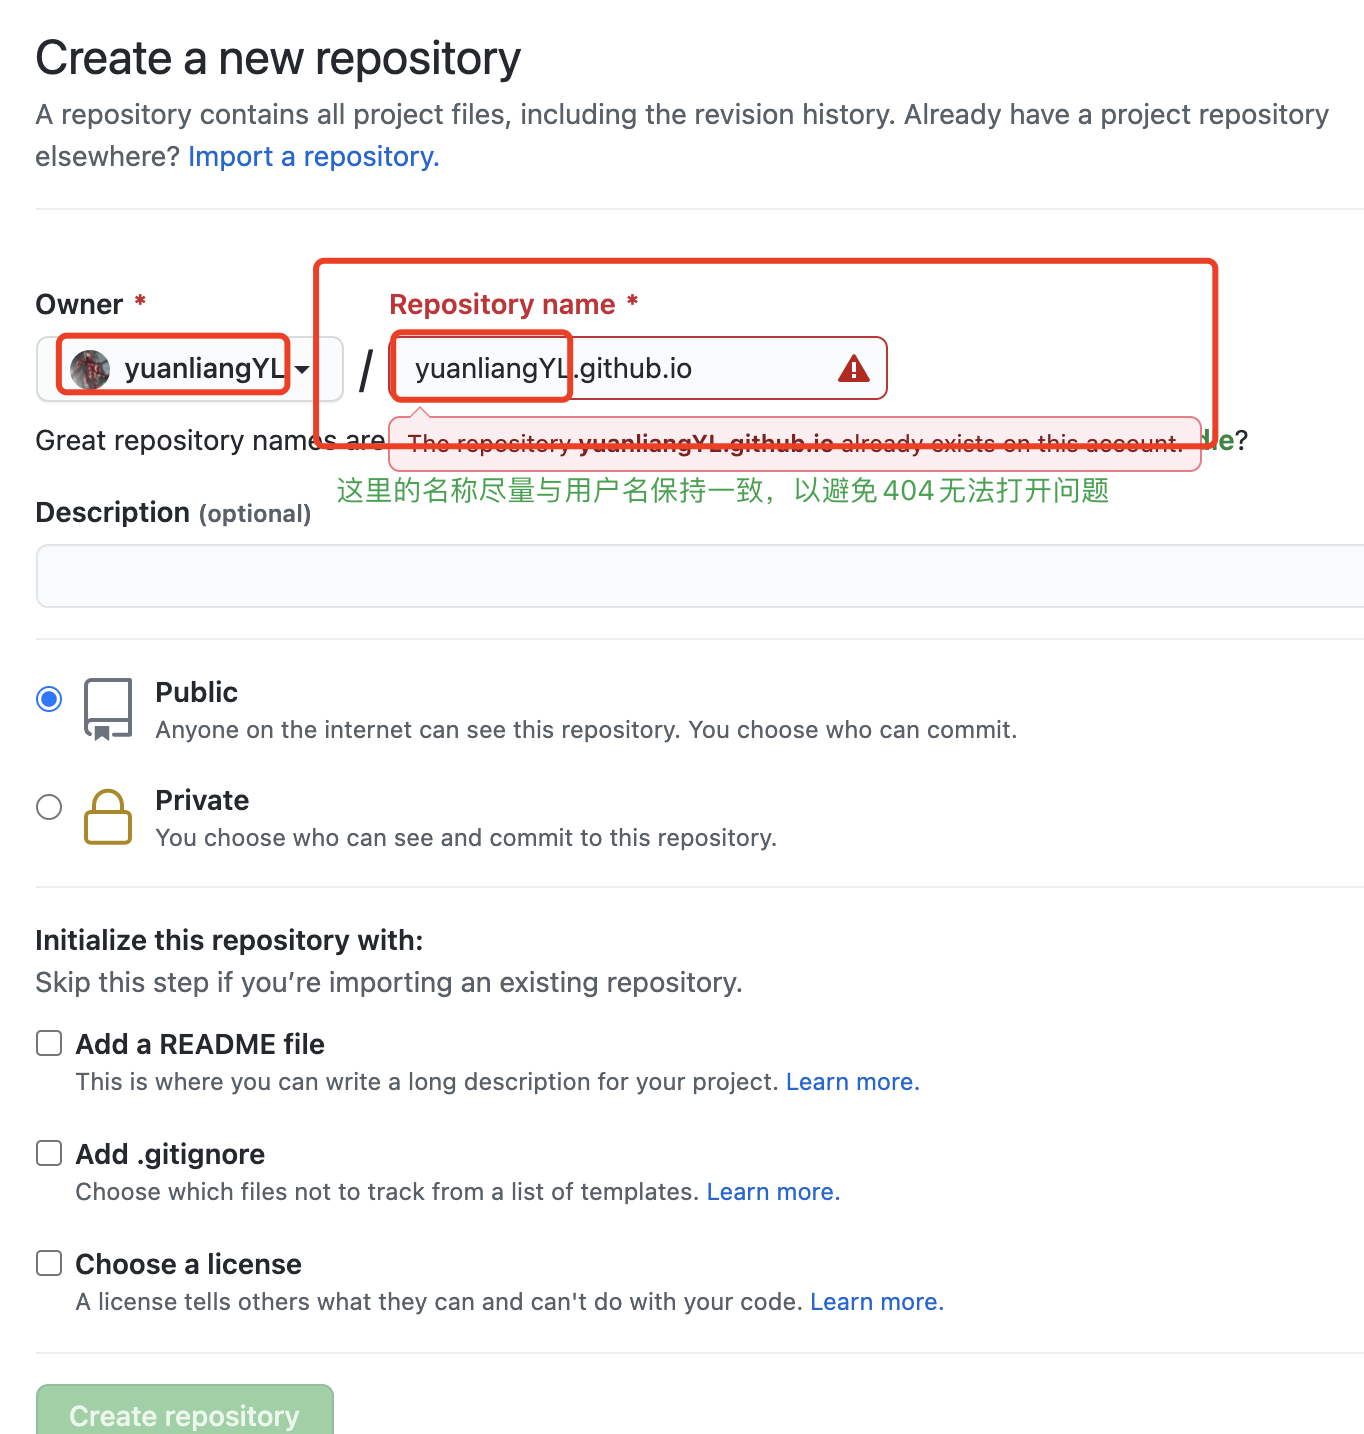
Task: Click the Private option heading text
Action: 202,800
